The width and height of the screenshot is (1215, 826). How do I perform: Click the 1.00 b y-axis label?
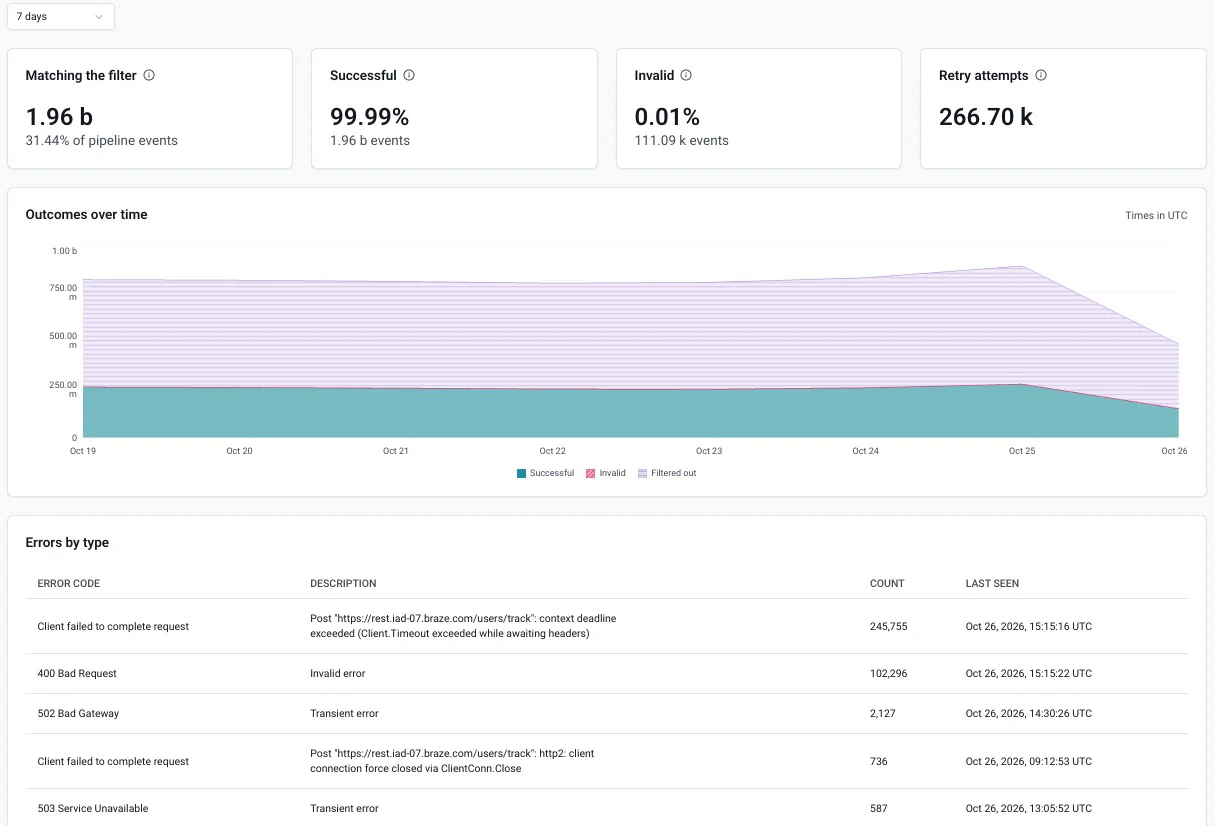coord(65,251)
